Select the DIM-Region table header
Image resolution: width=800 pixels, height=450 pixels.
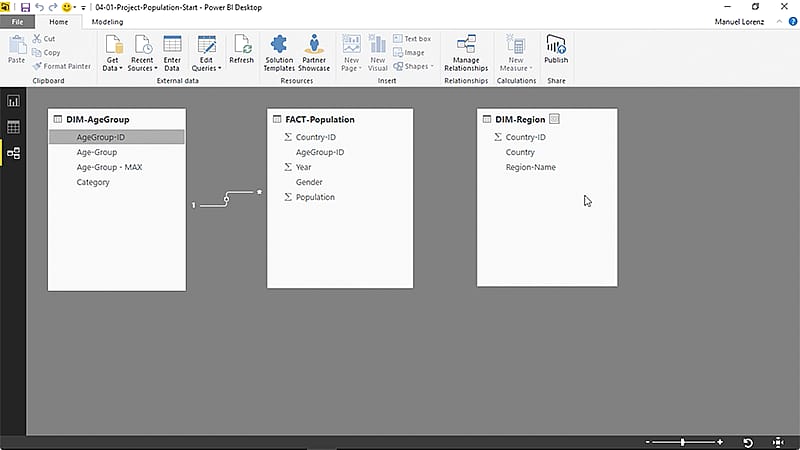(547, 119)
